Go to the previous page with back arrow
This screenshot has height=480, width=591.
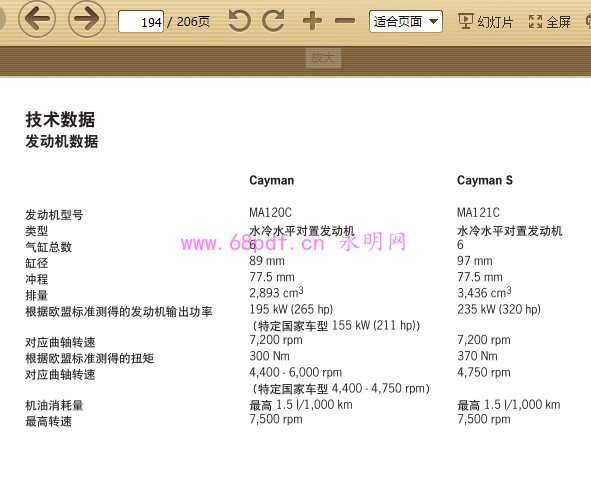pos(37,19)
